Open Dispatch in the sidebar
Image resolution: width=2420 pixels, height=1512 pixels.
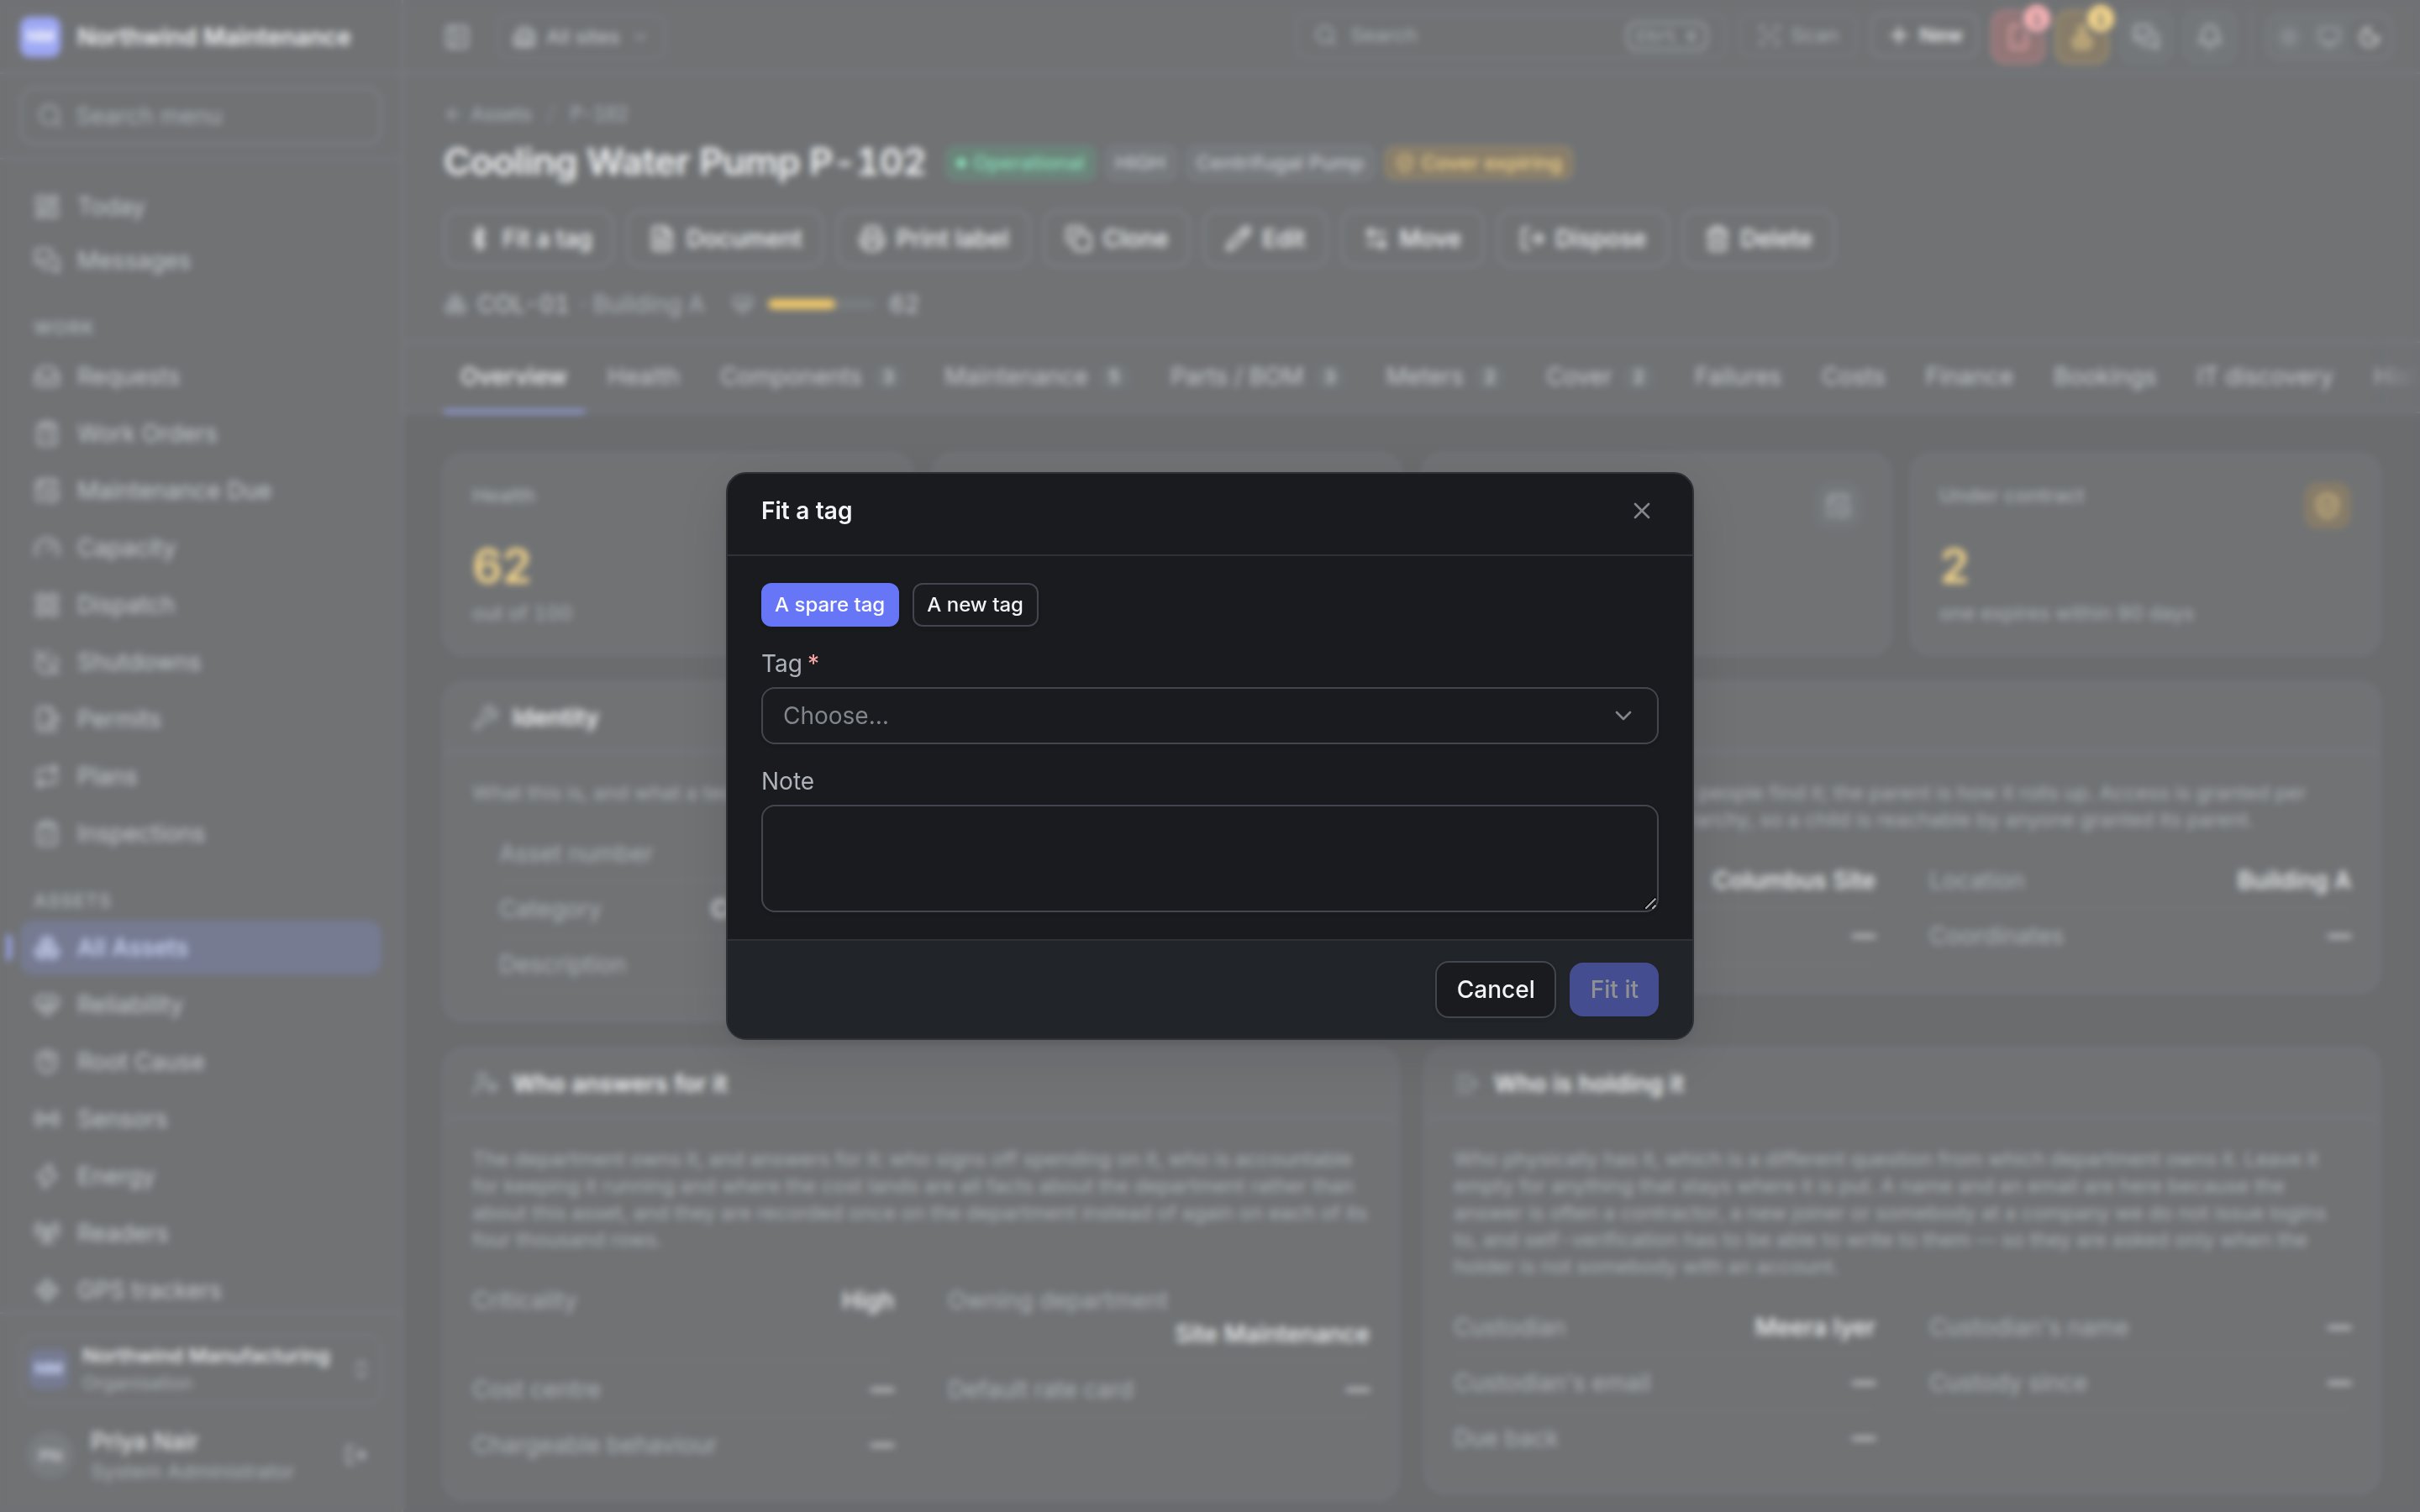click(x=200, y=605)
